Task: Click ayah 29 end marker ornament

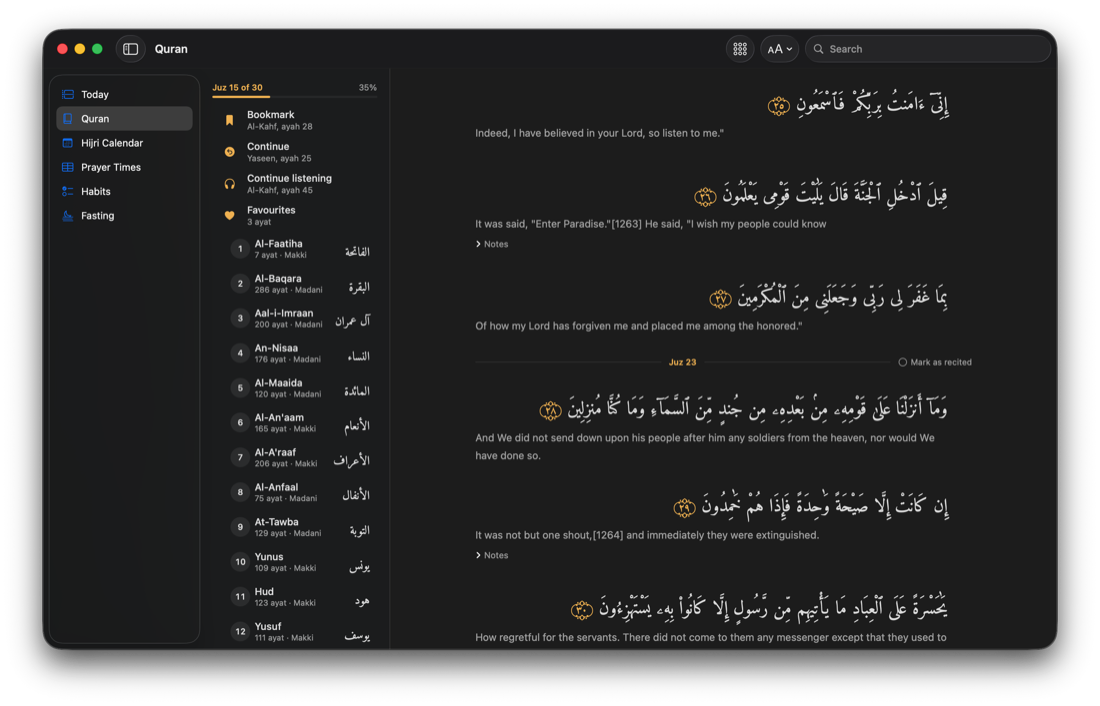Action: pyautogui.click(x=684, y=507)
